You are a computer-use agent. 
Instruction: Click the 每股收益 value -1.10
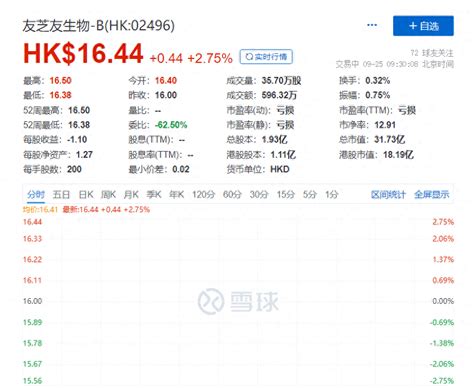(77, 139)
